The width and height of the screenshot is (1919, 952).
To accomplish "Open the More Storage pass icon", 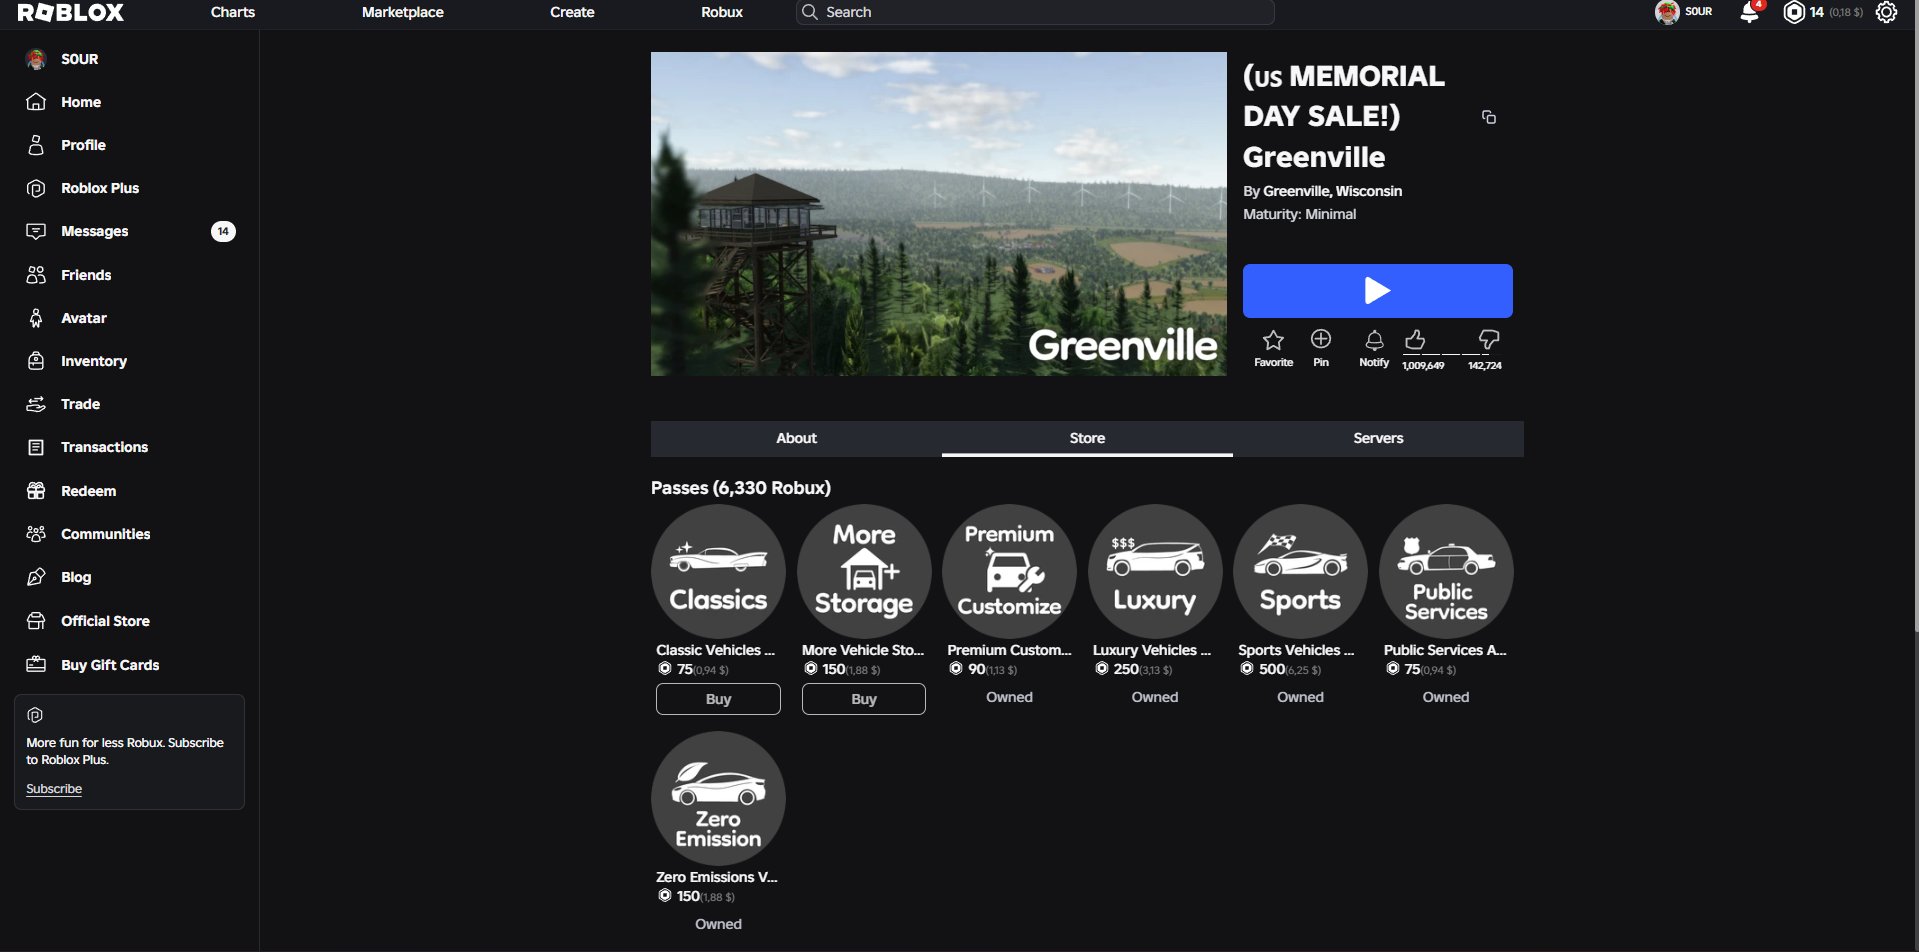I will point(864,571).
